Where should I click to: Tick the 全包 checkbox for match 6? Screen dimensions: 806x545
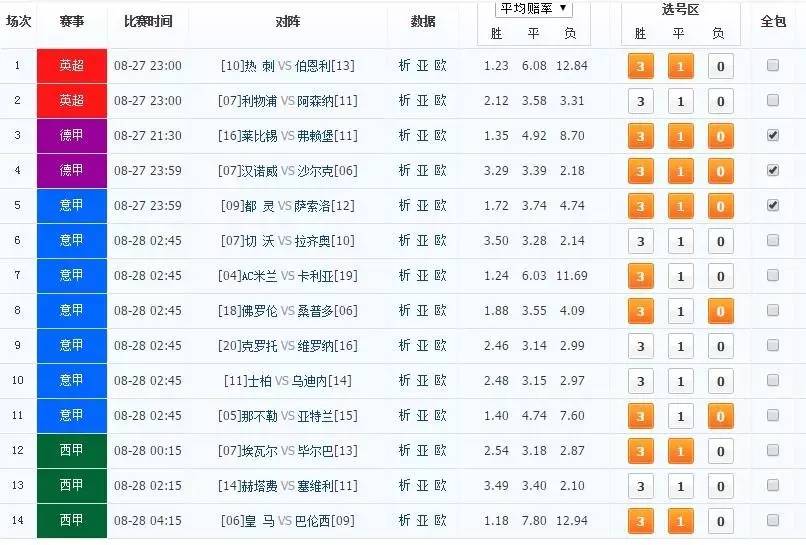773,240
